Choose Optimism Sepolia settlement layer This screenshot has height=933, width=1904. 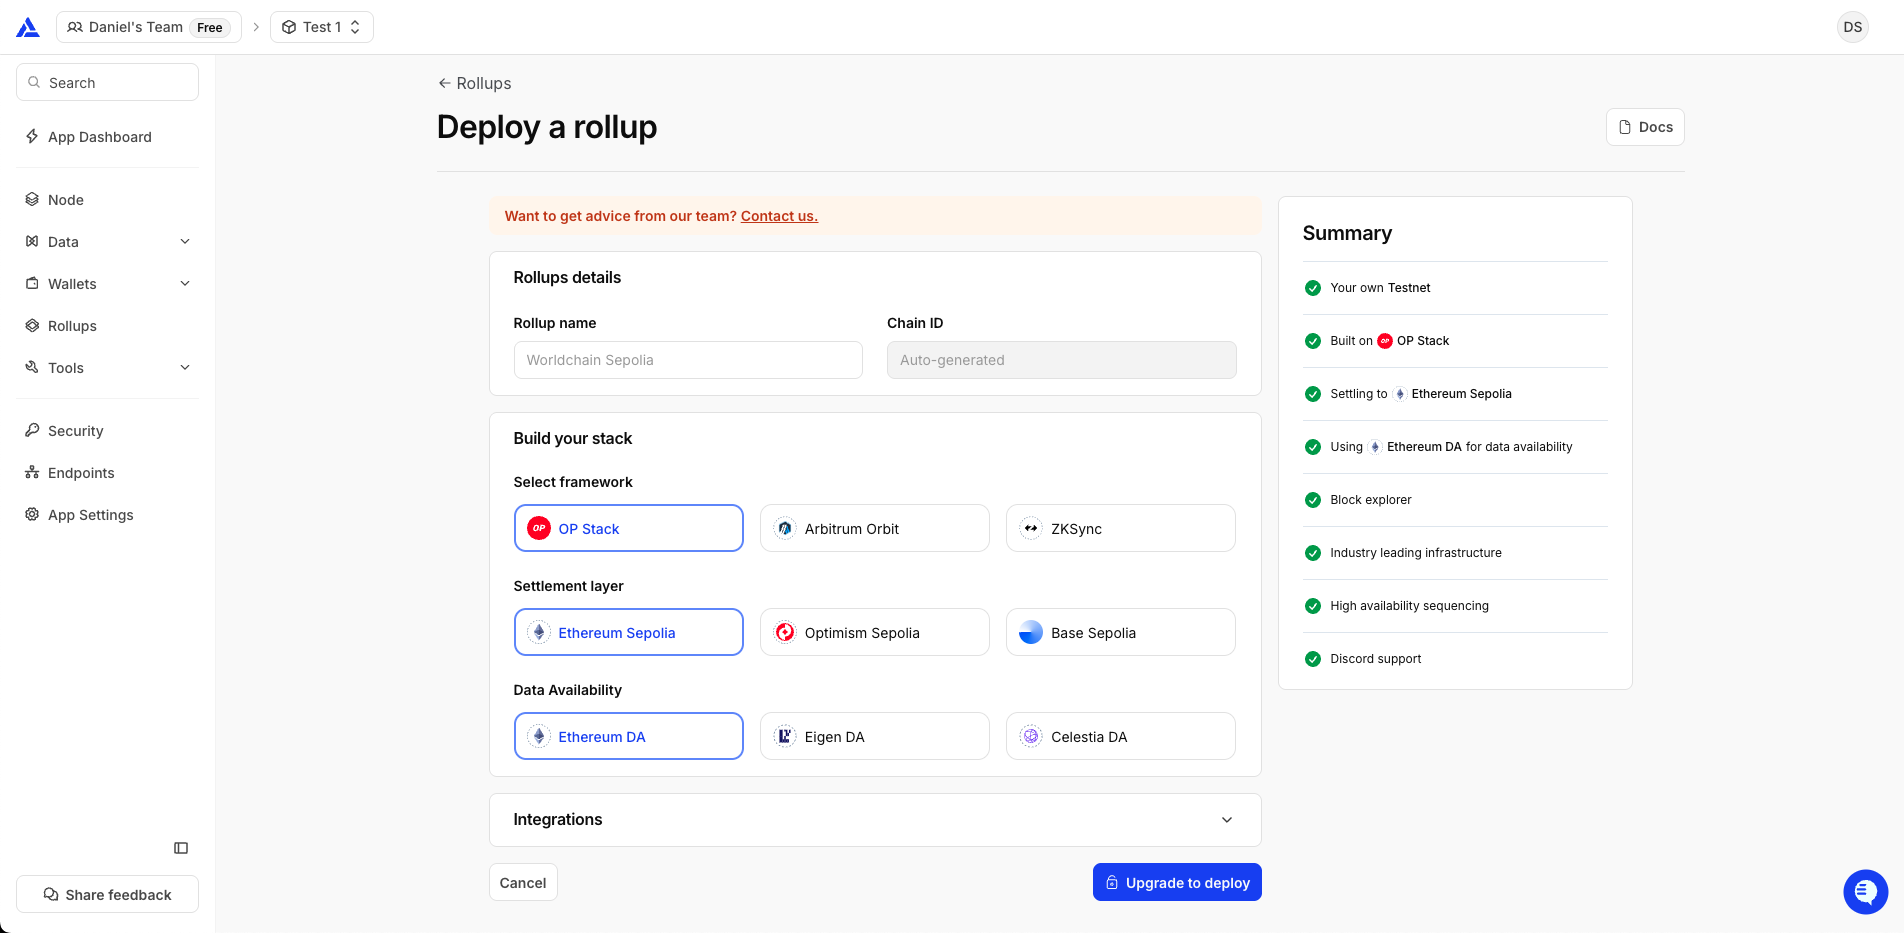tap(874, 632)
